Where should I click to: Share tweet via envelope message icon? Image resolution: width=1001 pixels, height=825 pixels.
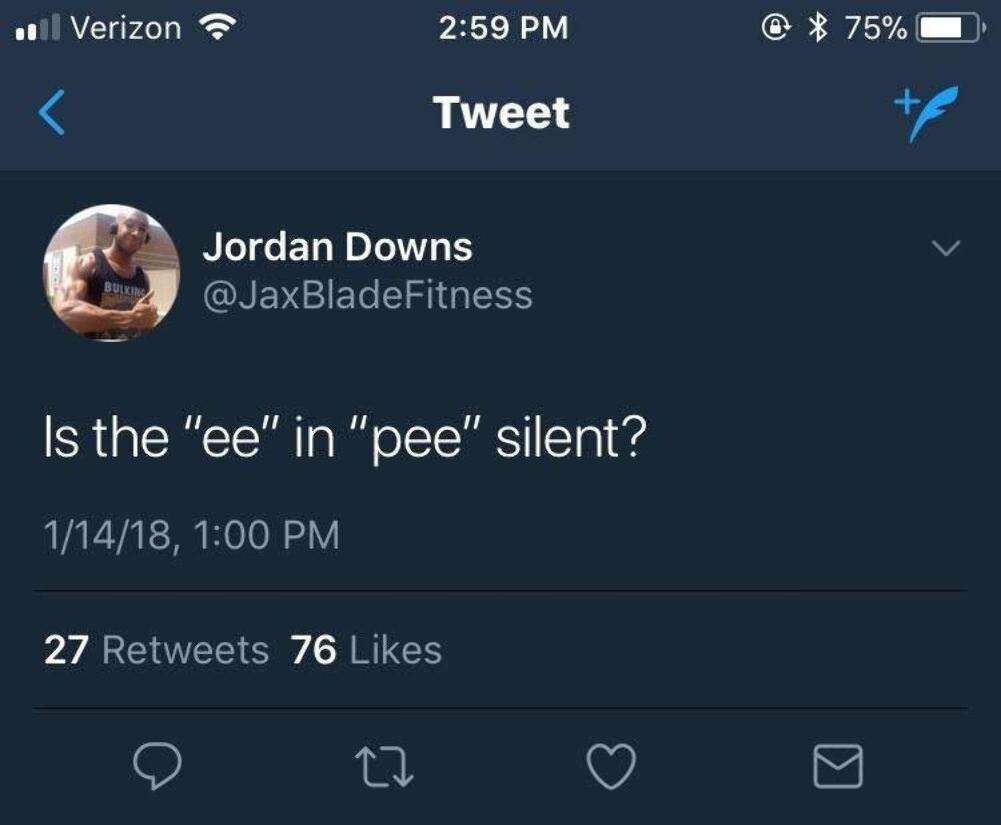tap(836, 766)
